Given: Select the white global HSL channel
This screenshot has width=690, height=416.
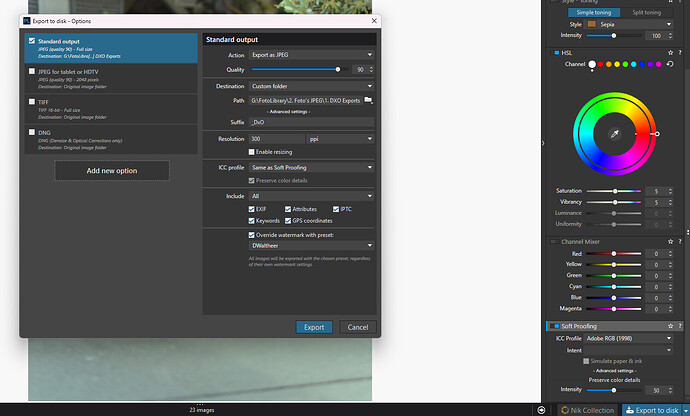Looking at the screenshot, I should (x=592, y=64).
